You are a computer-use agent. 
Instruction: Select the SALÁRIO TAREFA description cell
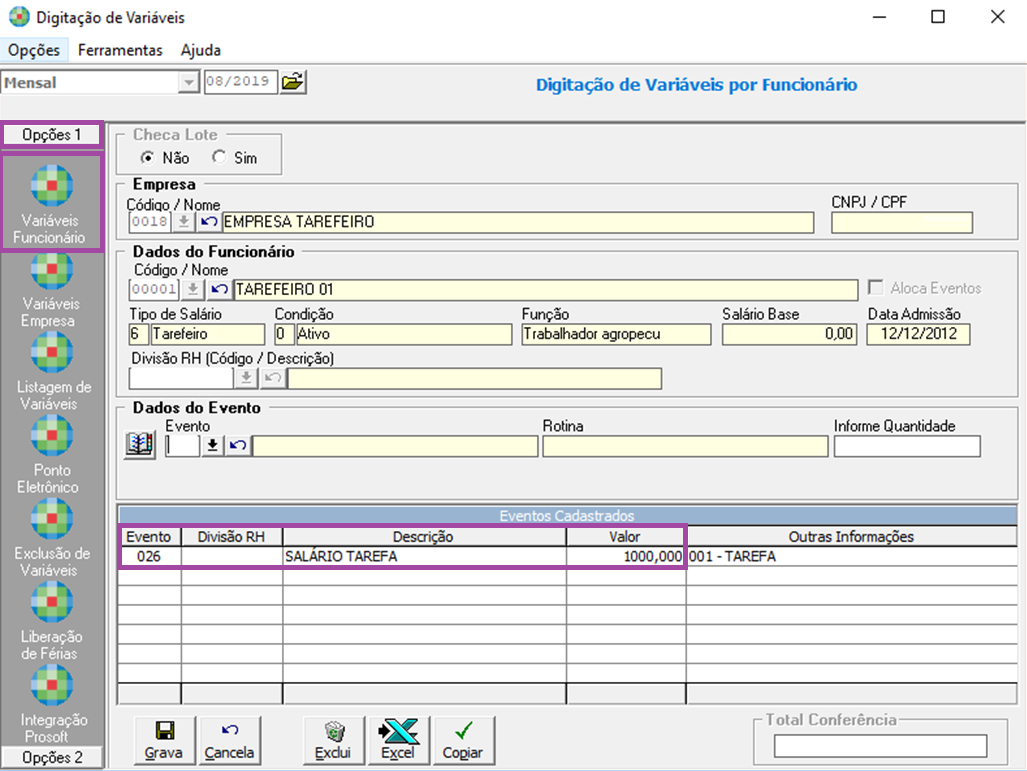click(424, 556)
